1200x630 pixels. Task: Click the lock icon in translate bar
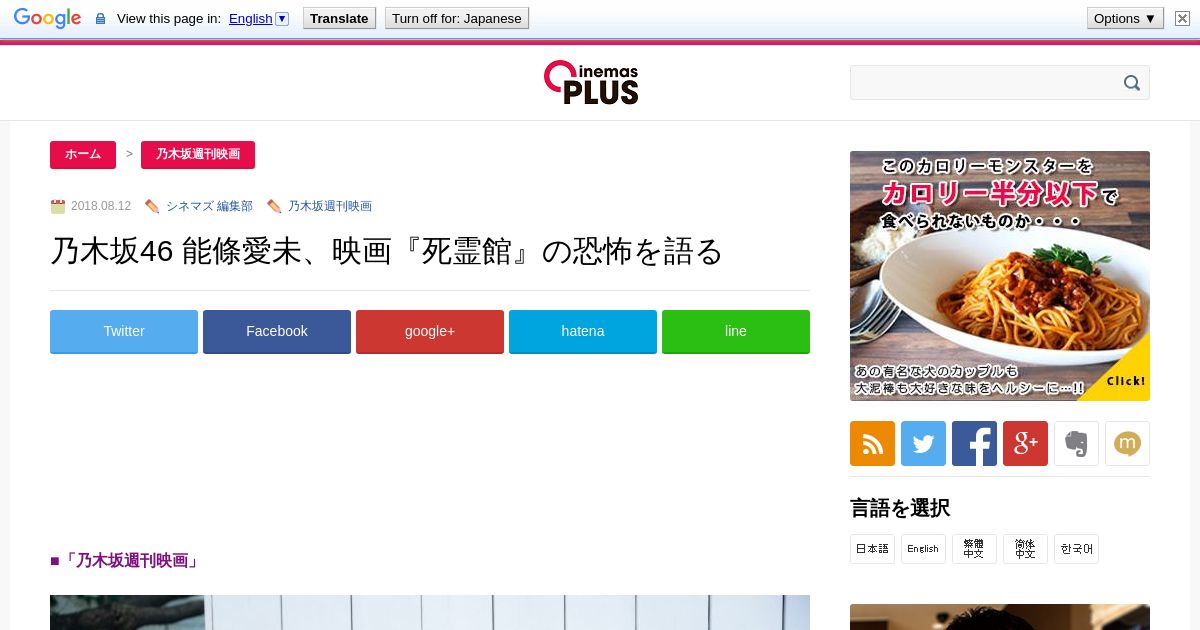[x=100, y=18]
